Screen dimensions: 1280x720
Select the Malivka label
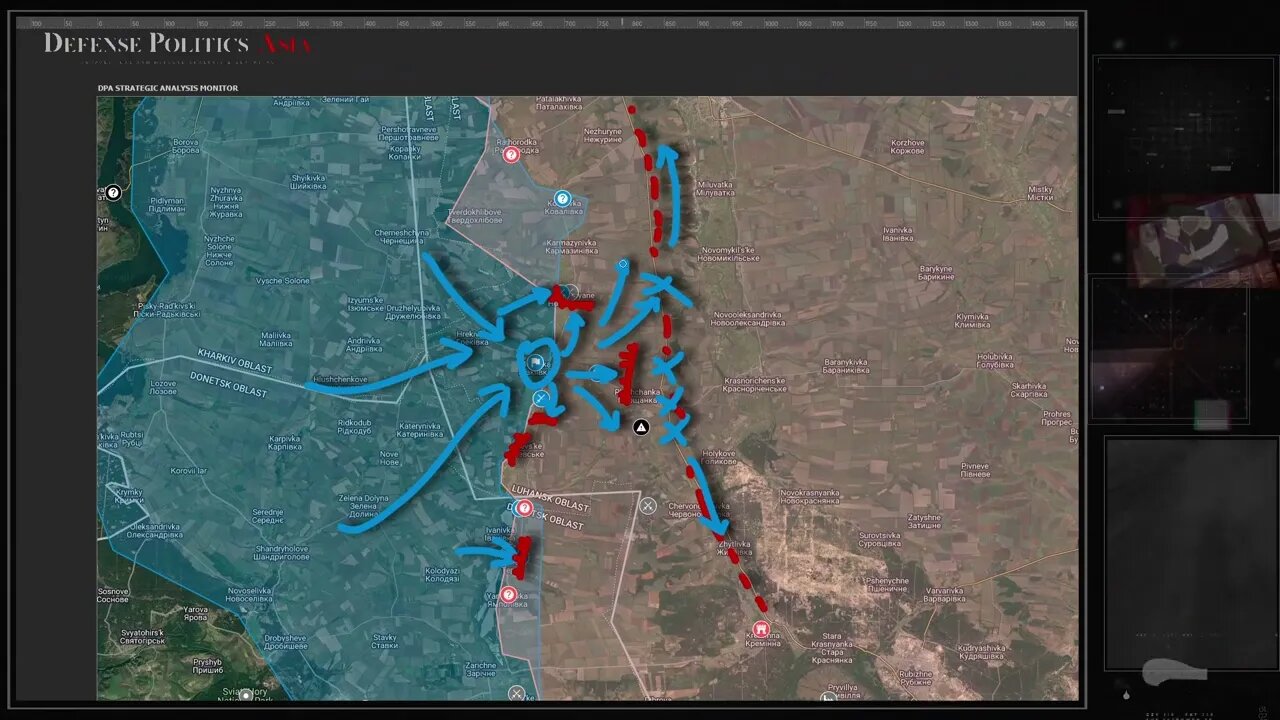click(x=275, y=338)
